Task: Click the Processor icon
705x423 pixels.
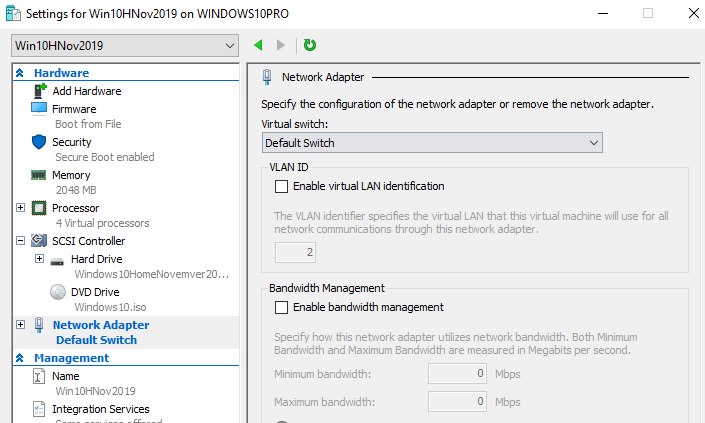Action: coord(39,208)
